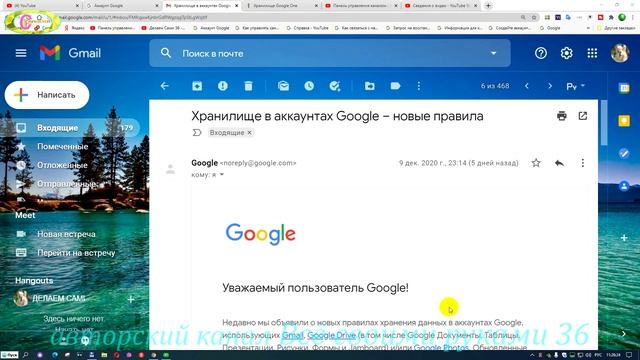Open Contacts in side panel
This screenshot has height=360, width=640.
(624, 186)
